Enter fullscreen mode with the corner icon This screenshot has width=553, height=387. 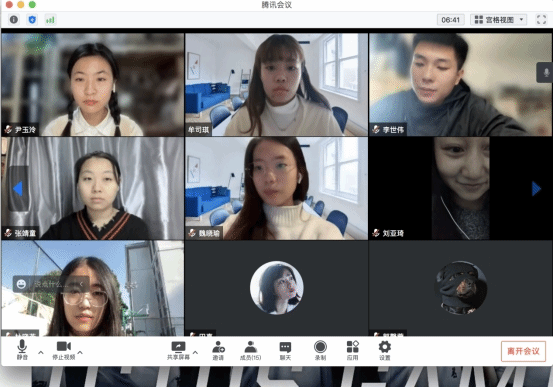(541, 19)
